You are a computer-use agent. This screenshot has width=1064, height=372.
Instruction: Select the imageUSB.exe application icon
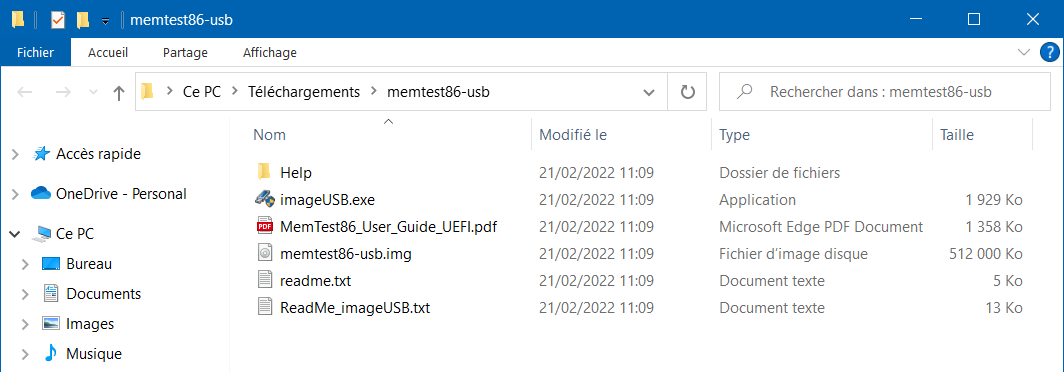coord(264,200)
